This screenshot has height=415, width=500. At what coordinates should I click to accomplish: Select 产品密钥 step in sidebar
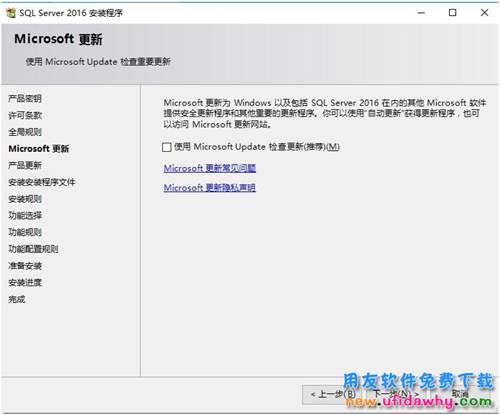click(x=25, y=99)
